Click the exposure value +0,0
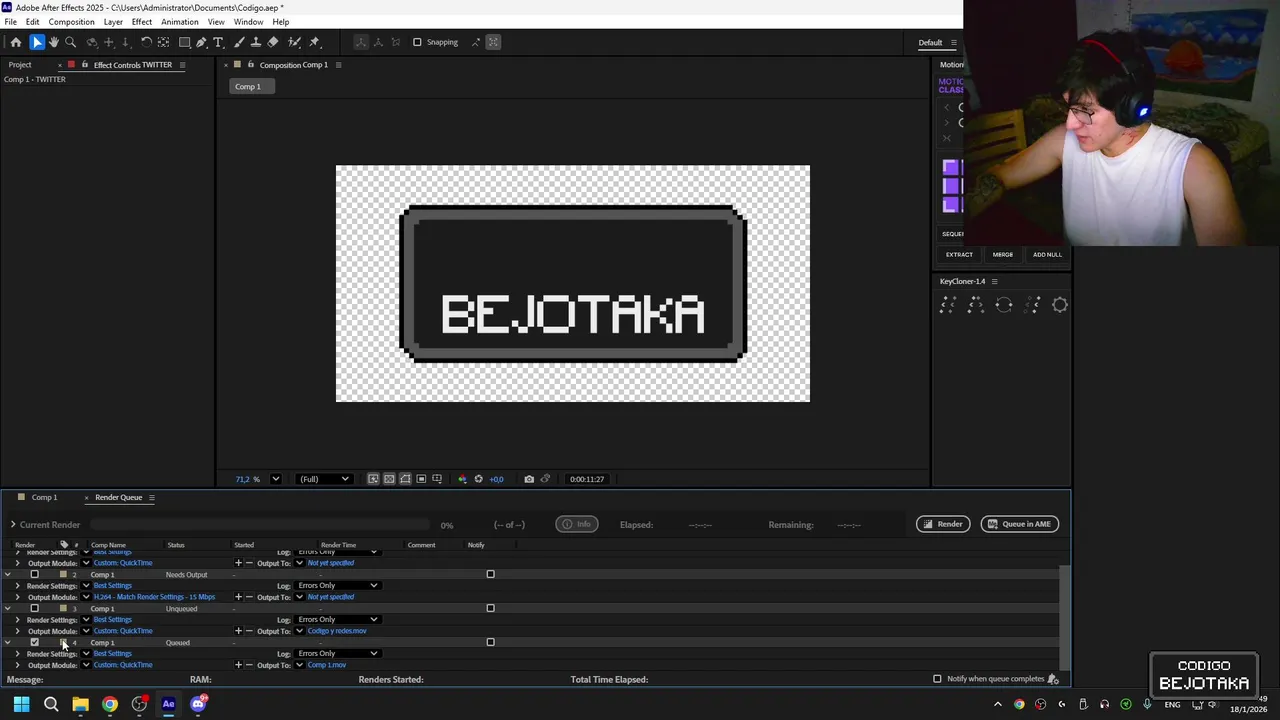The image size is (1280, 720). (496, 479)
